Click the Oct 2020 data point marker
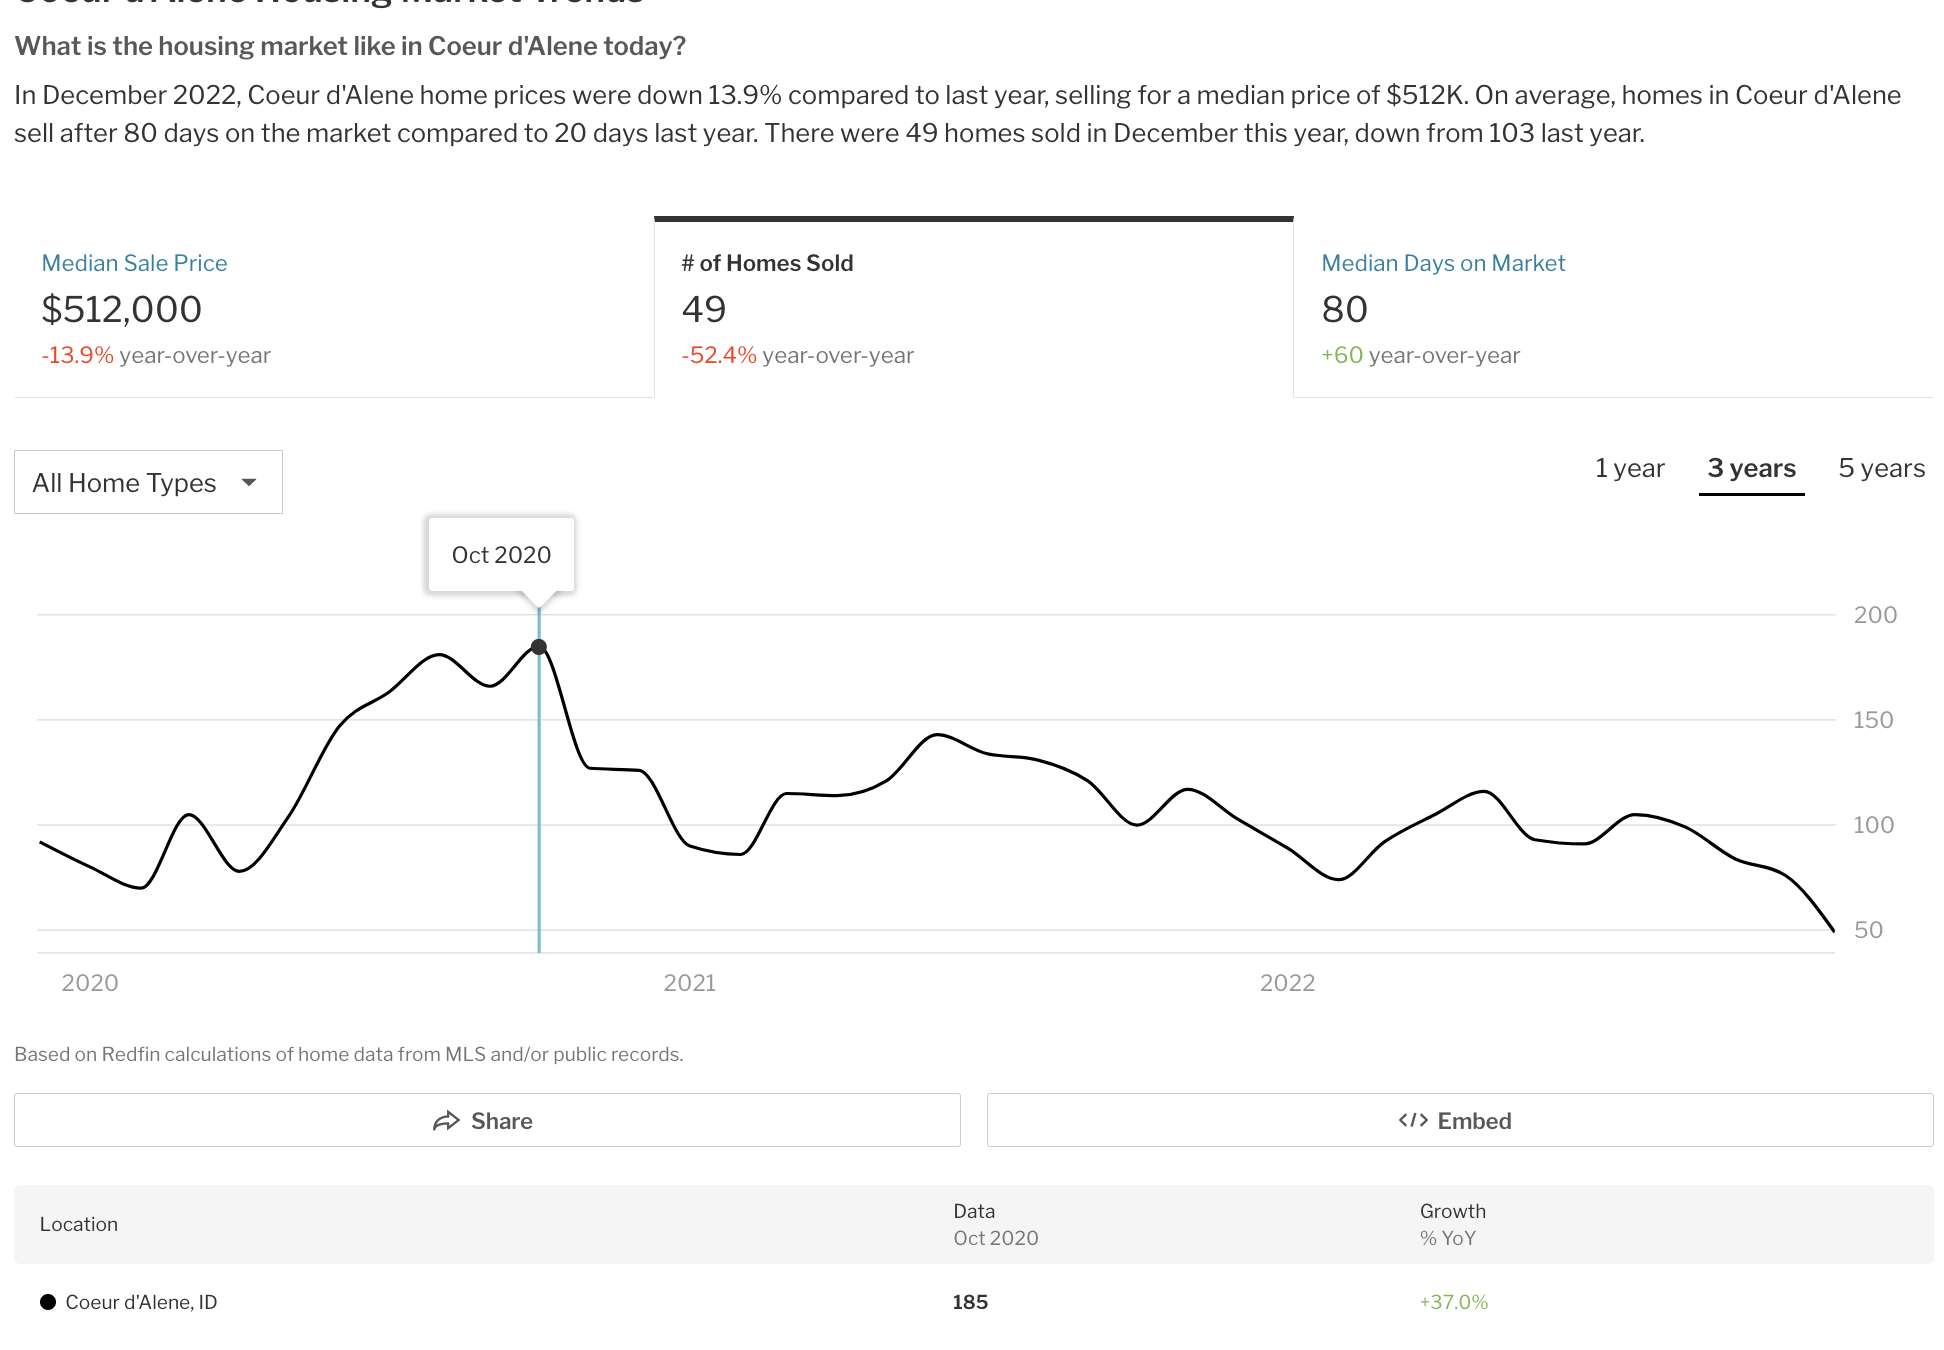Image resolution: width=1944 pixels, height=1350 pixels. 539,647
